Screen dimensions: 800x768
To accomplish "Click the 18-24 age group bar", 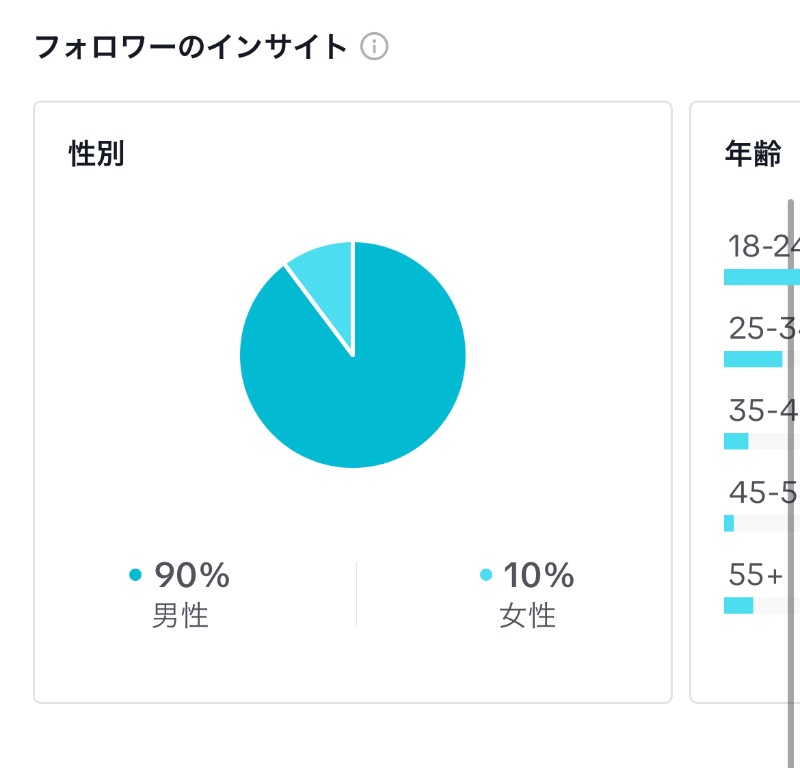I will tap(762, 277).
